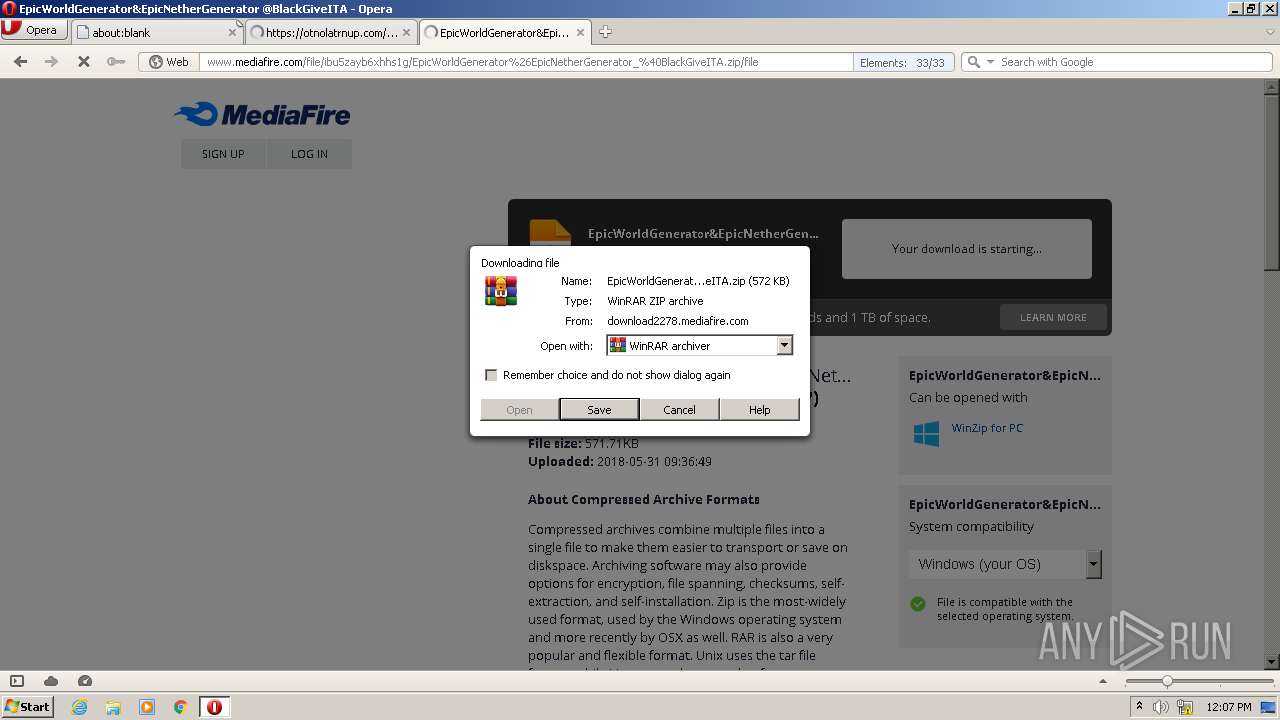
Task: Click the Uploaded: 2018-05-31 text
Action: click(620, 462)
